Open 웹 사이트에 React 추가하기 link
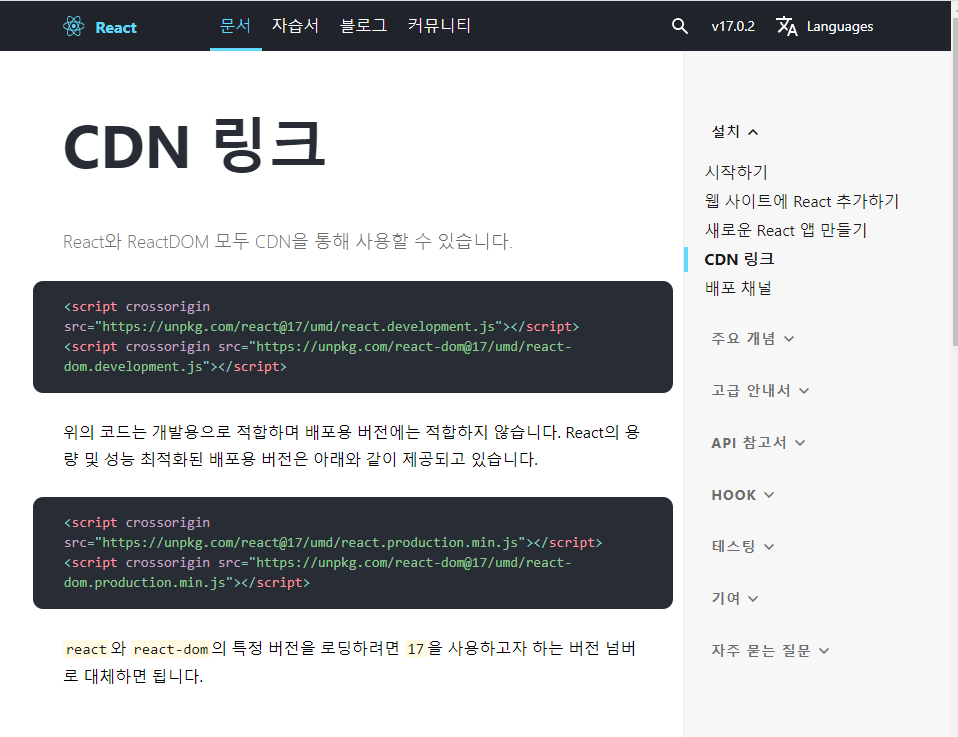958x737 pixels. coord(802,201)
